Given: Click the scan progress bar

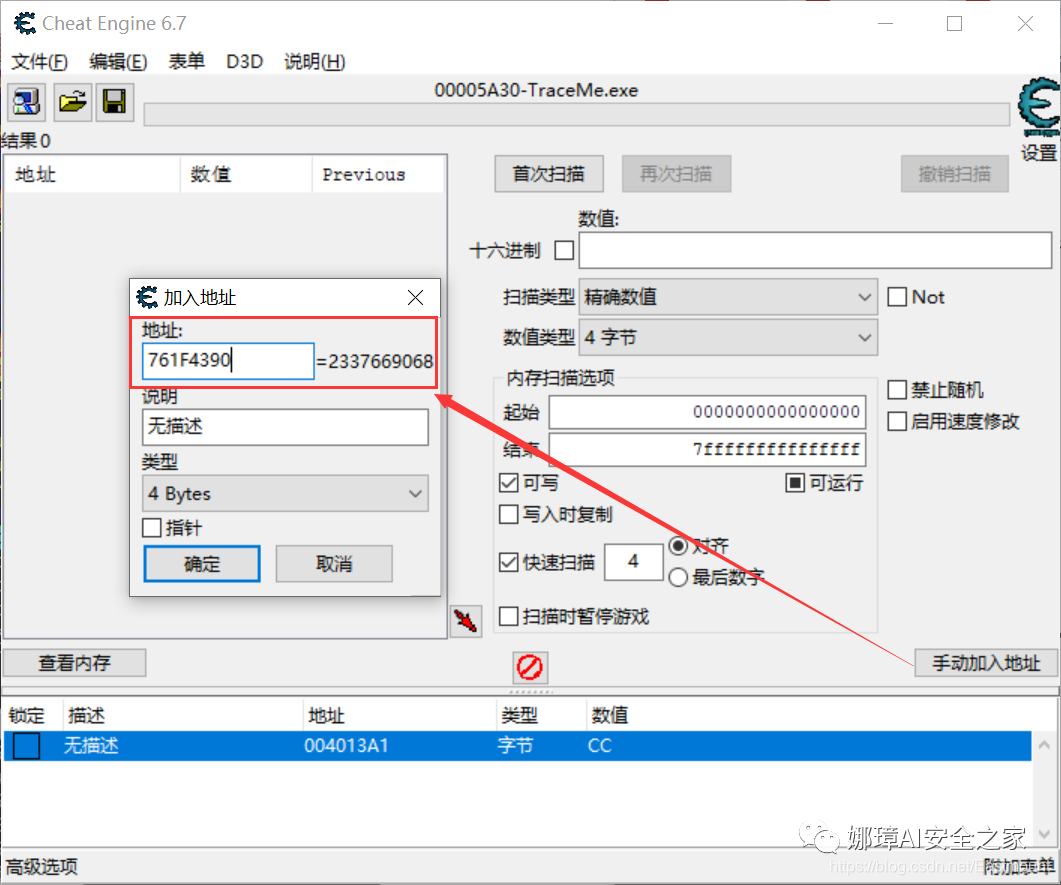Looking at the screenshot, I should [x=577, y=115].
